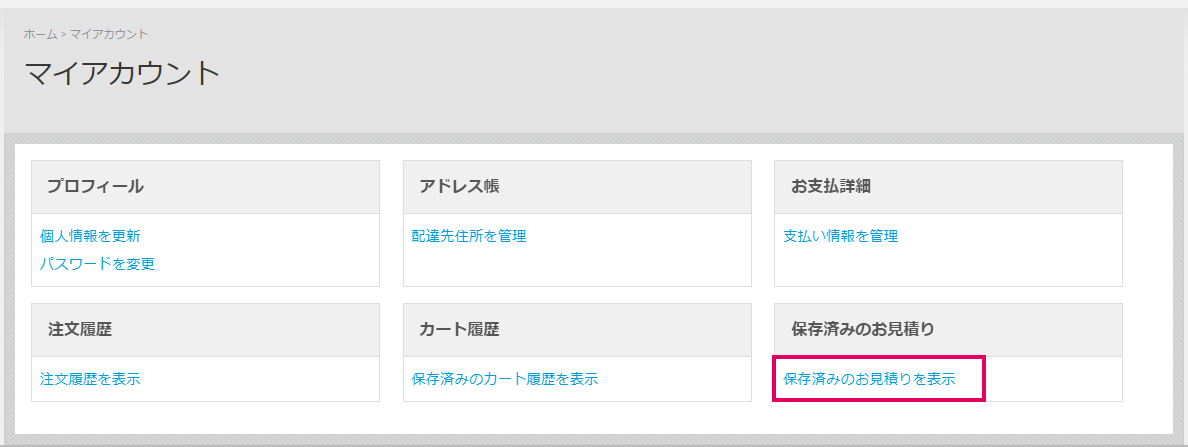Open the highlighted 保存済みのお見積りを表示 link
This screenshot has width=1188, height=447.
(x=869, y=380)
